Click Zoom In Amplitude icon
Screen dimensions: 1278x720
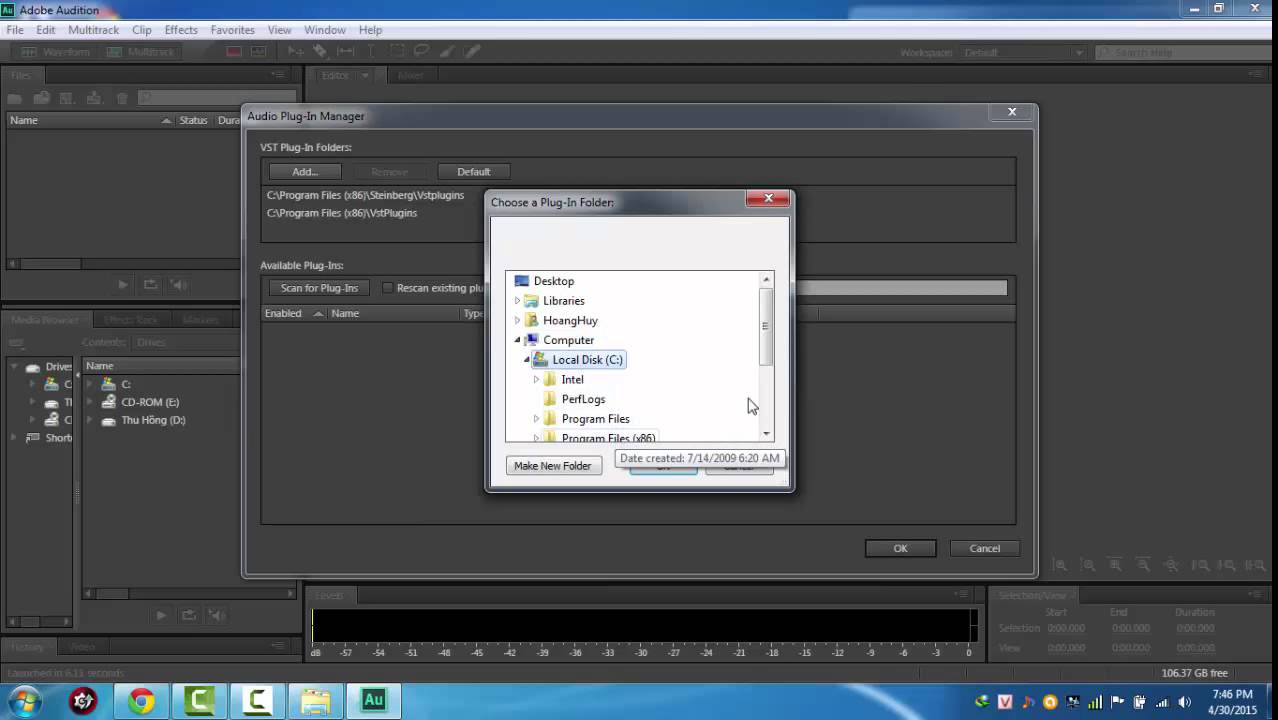pyautogui.click(x=1061, y=565)
